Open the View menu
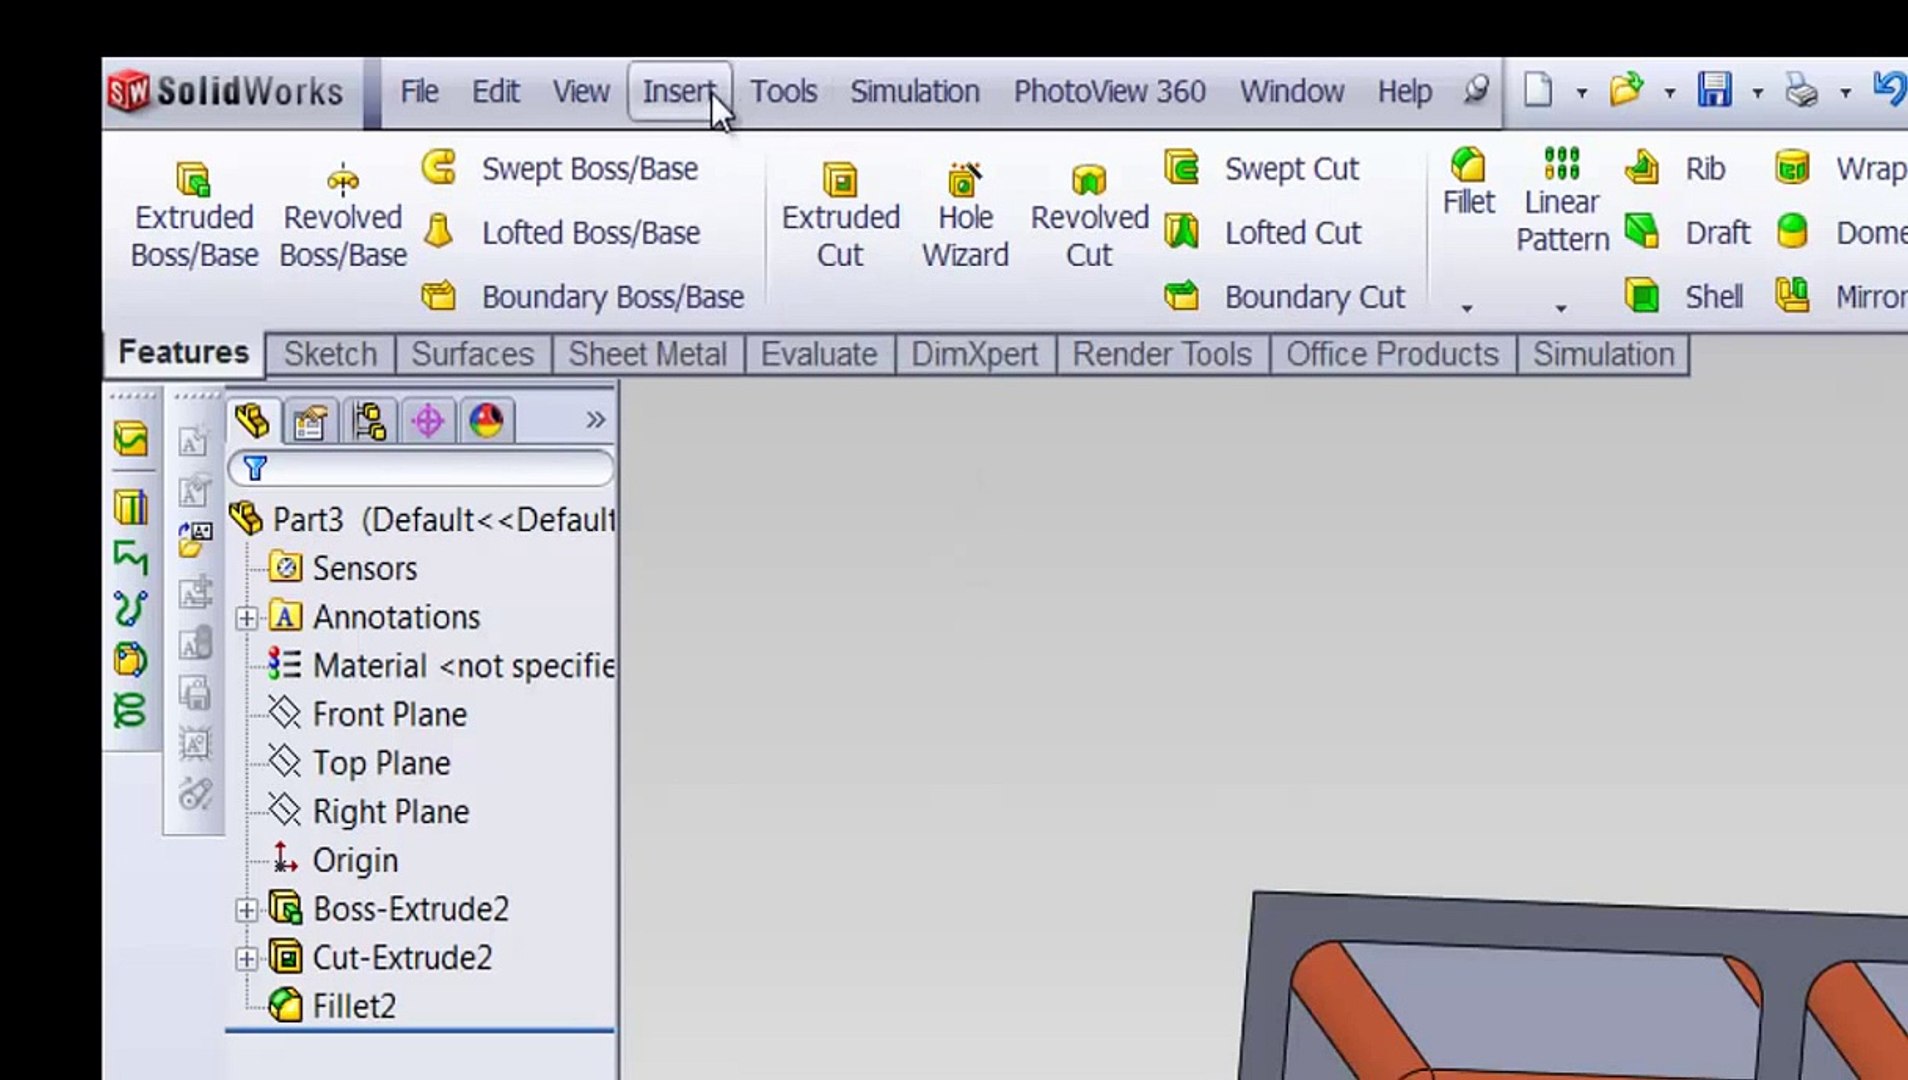 pyautogui.click(x=581, y=91)
